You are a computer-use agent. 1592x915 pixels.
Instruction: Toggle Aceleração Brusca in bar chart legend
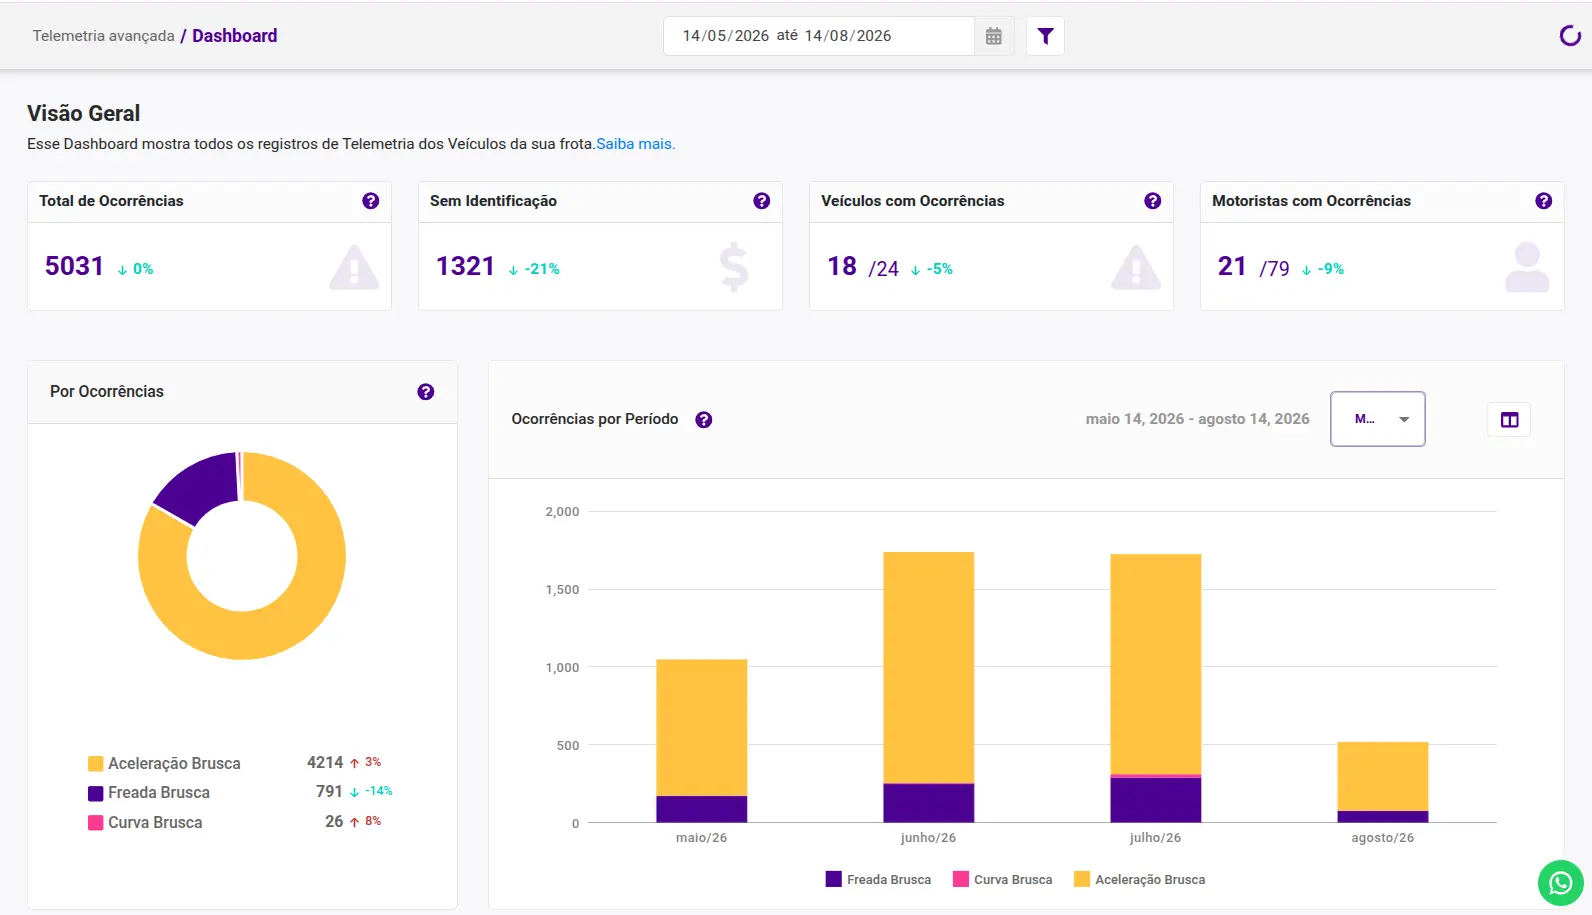(x=1139, y=880)
